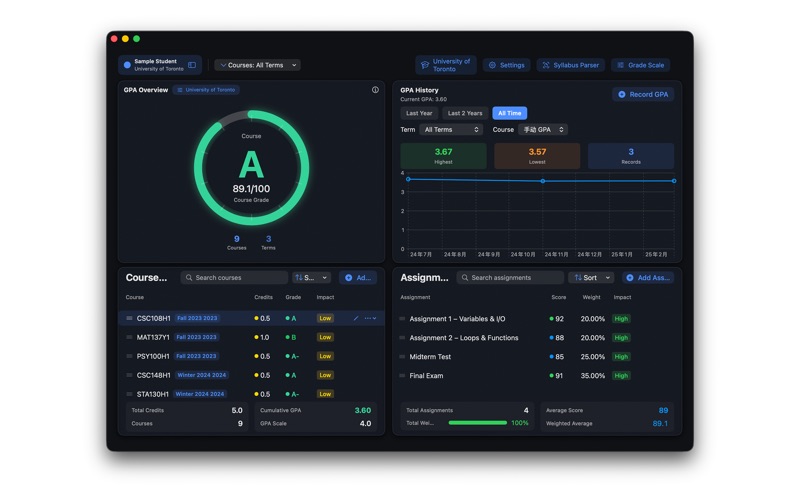This screenshot has height=500, width=800.
Task: Click the total weight progress bar
Action: pyautogui.click(x=478, y=423)
